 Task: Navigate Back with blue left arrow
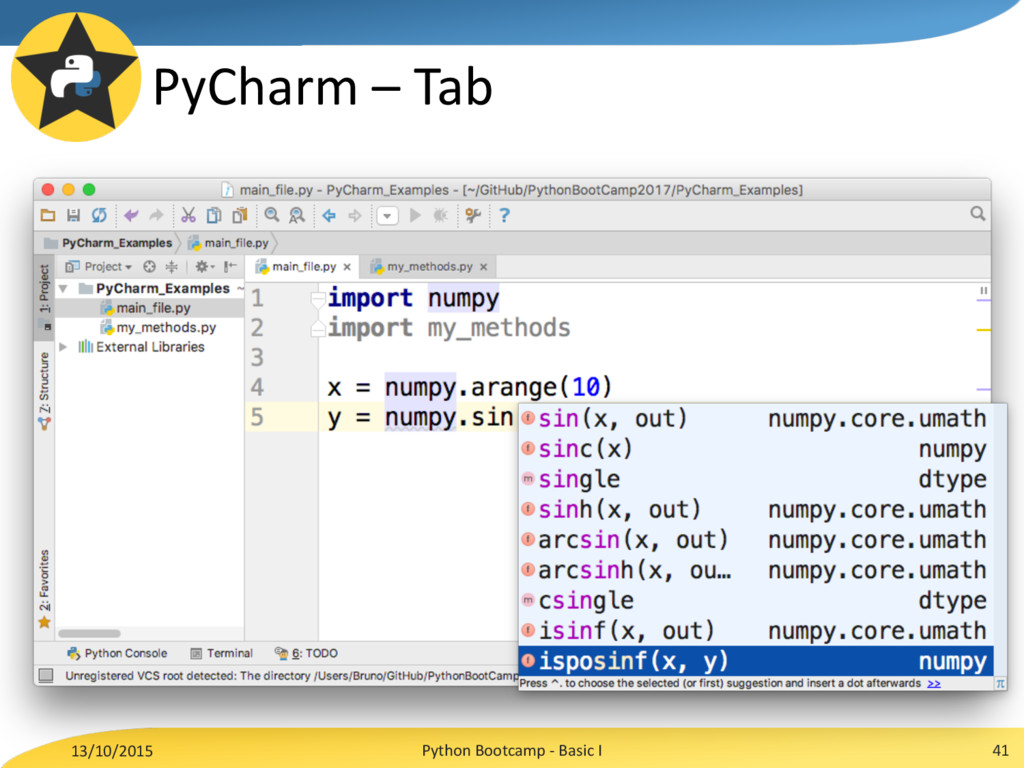click(329, 216)
